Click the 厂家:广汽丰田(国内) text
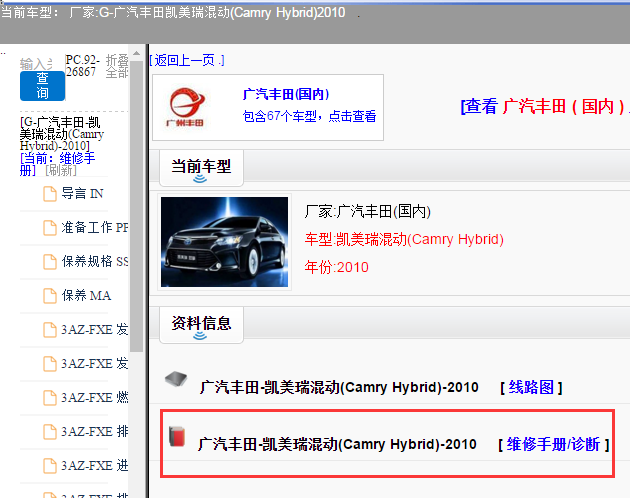 367,211
